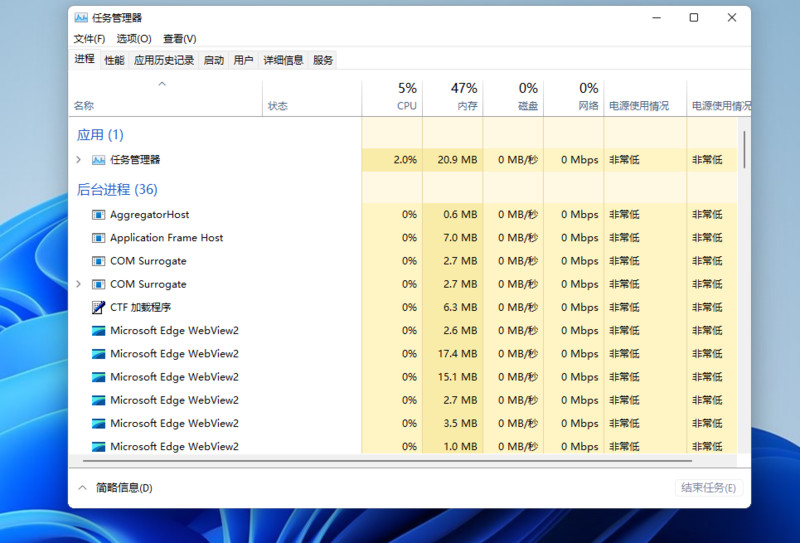Open the 文件(F) menu
Image resolution: width=800 pixels, height=543 pixels.
89,39
